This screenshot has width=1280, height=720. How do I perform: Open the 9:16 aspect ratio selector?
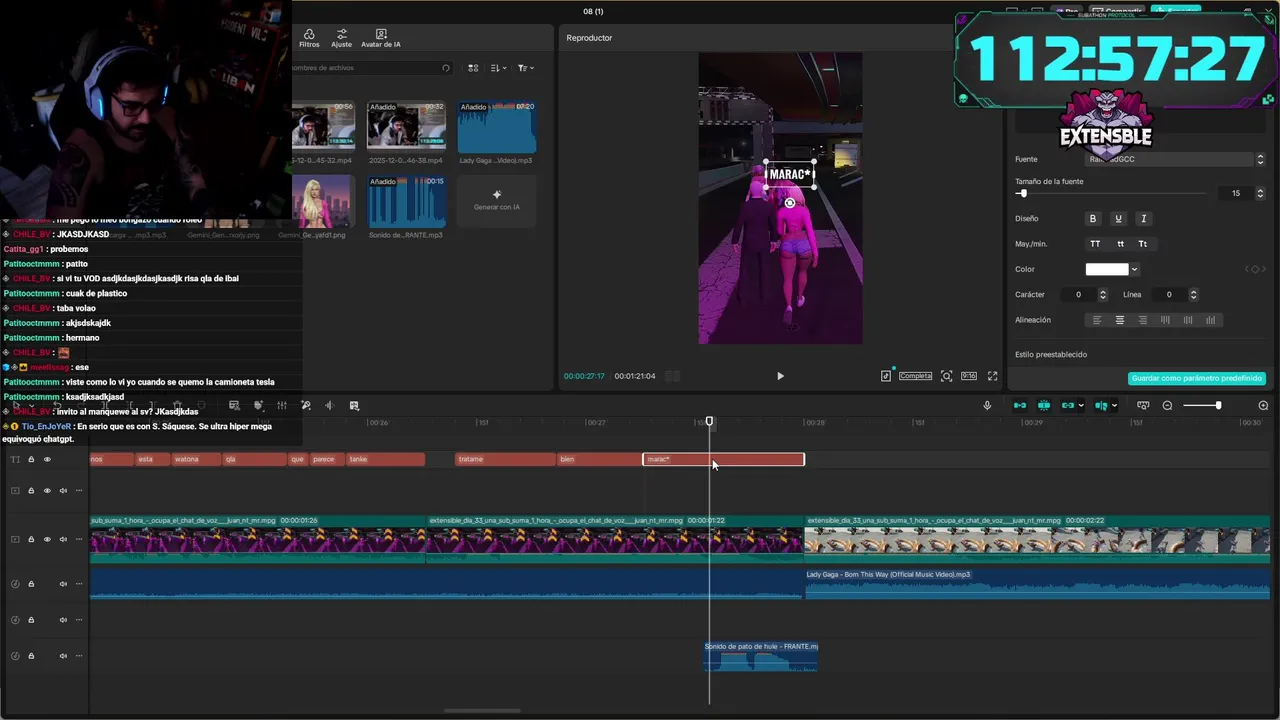coord(969,376)
